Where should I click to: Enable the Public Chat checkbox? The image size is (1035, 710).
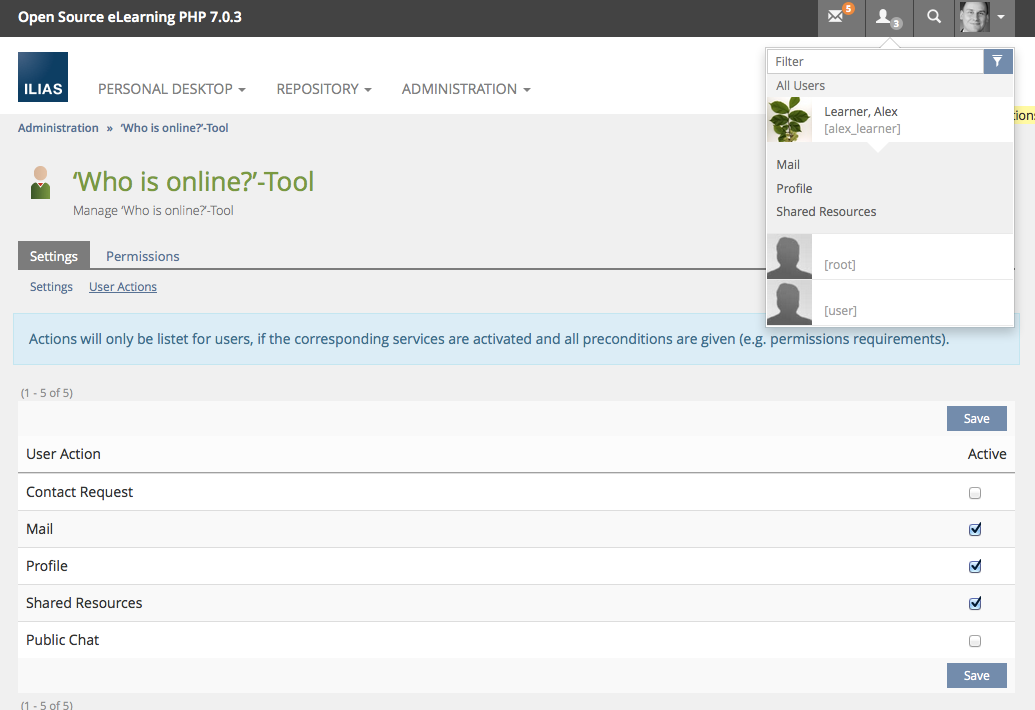tap(975, 641)
